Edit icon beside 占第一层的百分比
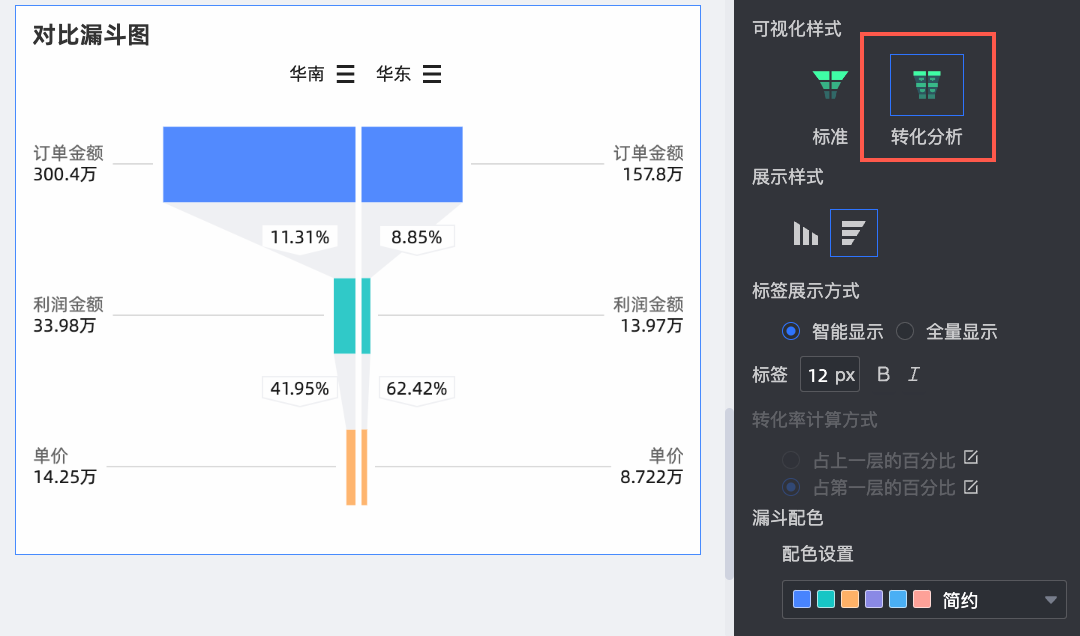The width and height of the screenshot is (1080, 636). (x=970, y=487)
